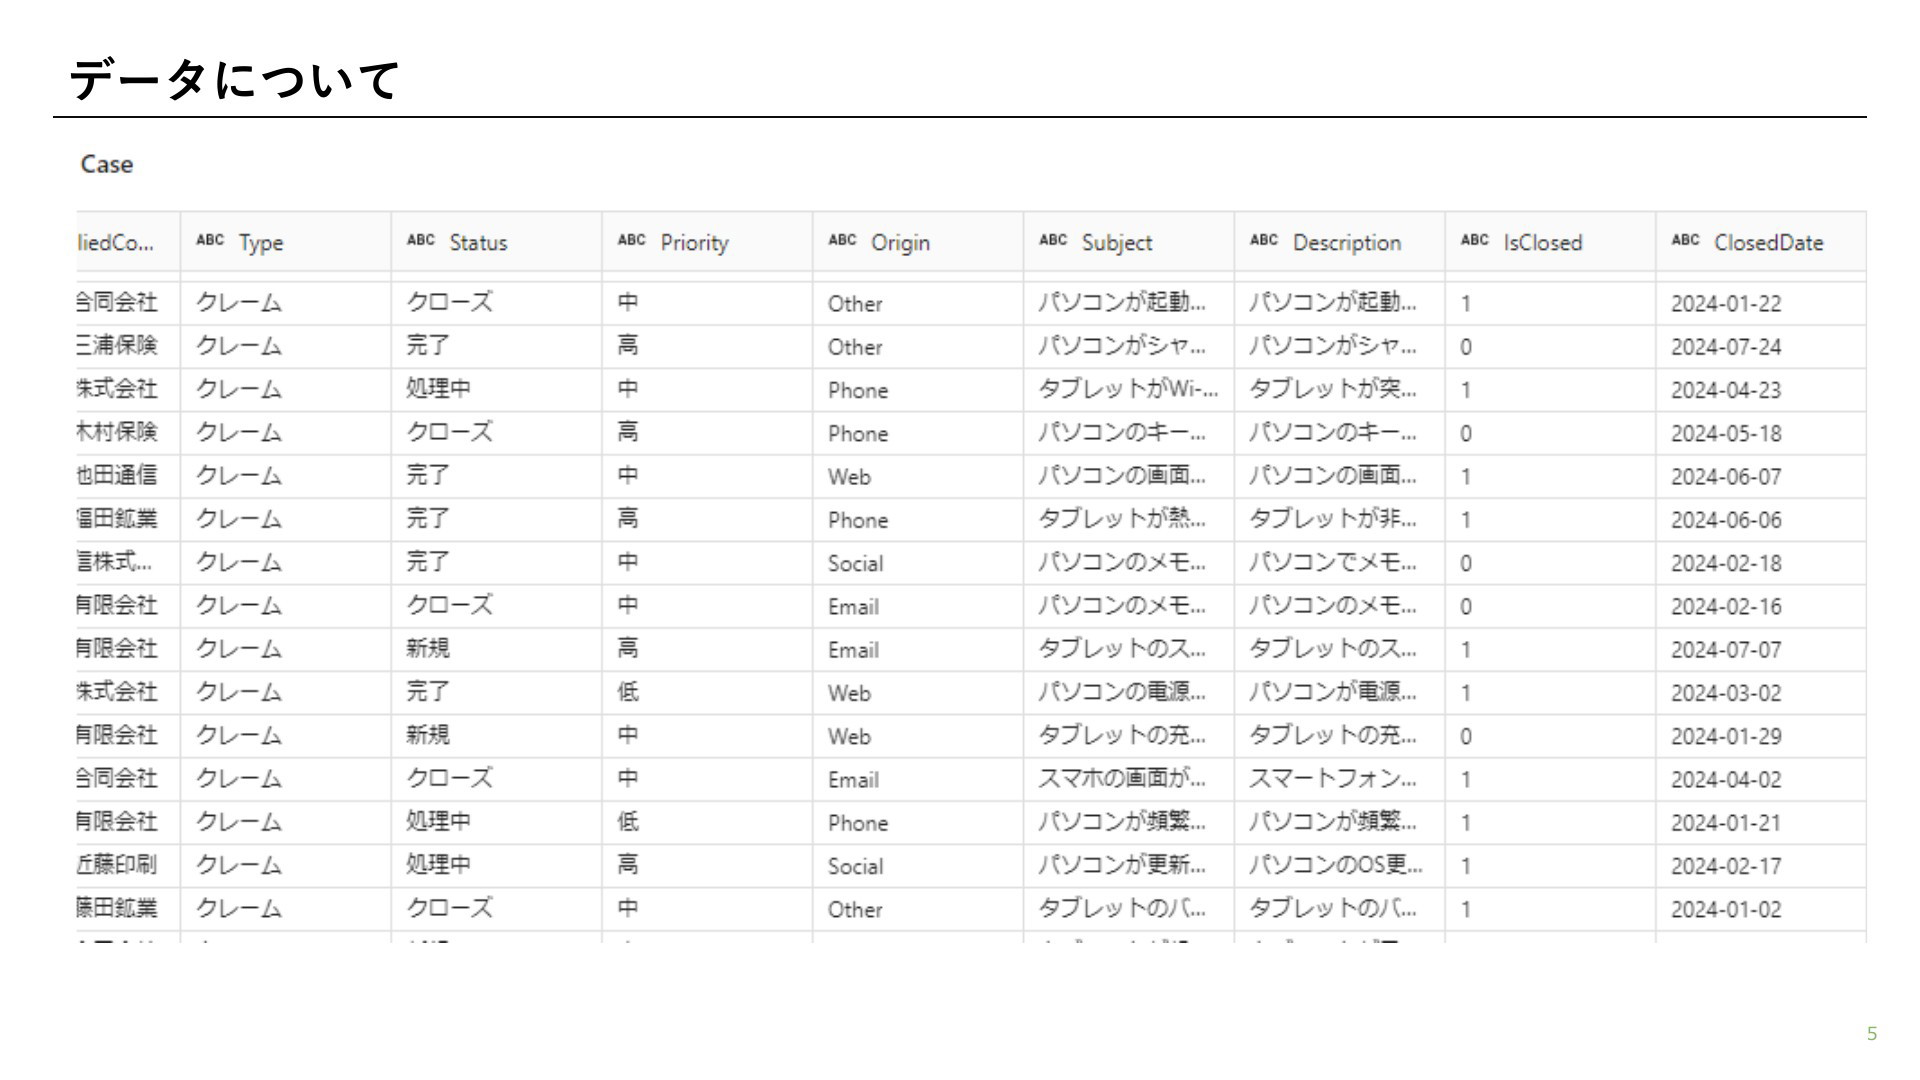Click the ABC type icon beside Subject
The width and height of the screenshot is (1920, 1080).
pos(1053,240)
